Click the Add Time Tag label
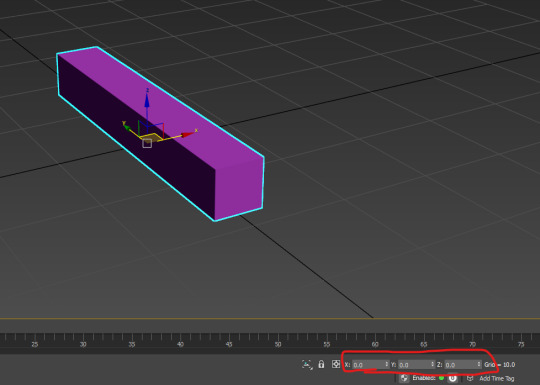Image resolution: width=540 pixels, height=385 pixels. (x=497, y=378)
